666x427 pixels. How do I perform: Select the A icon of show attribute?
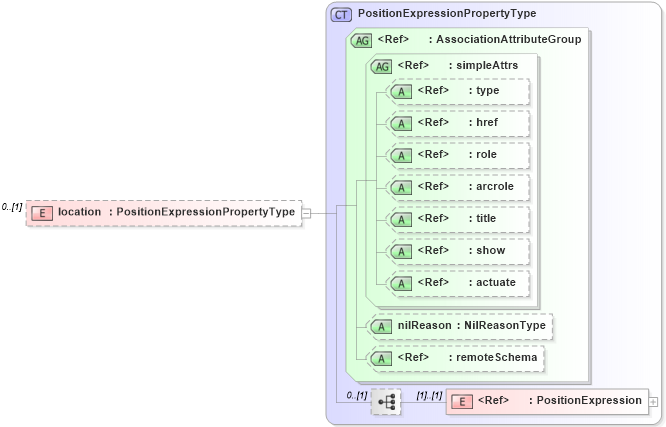pos(401,252)
